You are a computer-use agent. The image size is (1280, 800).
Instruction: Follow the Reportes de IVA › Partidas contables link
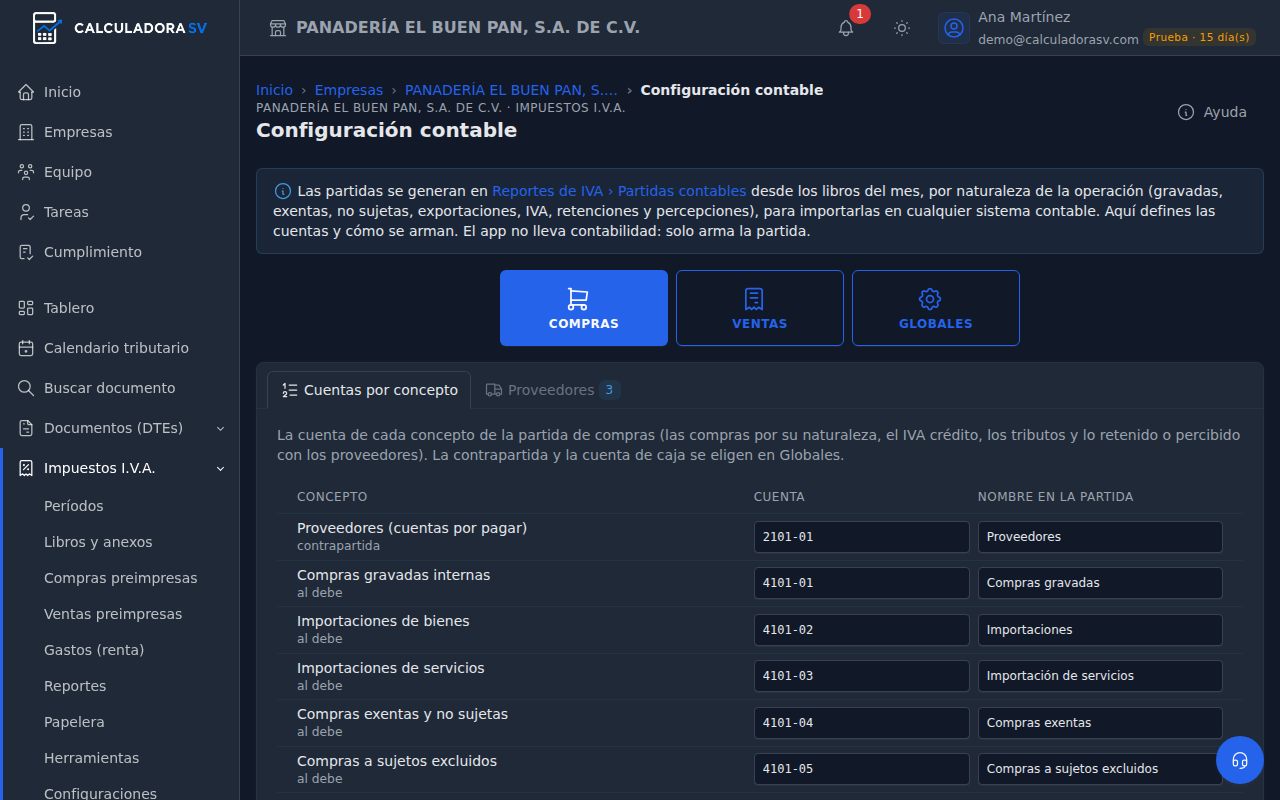pos(619,191)
